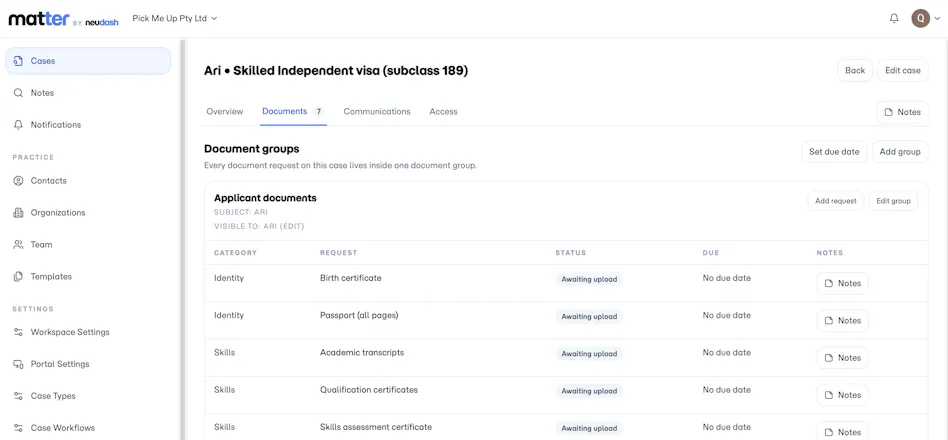Open Notes for Skills assessment certificate row

(843, 432)
